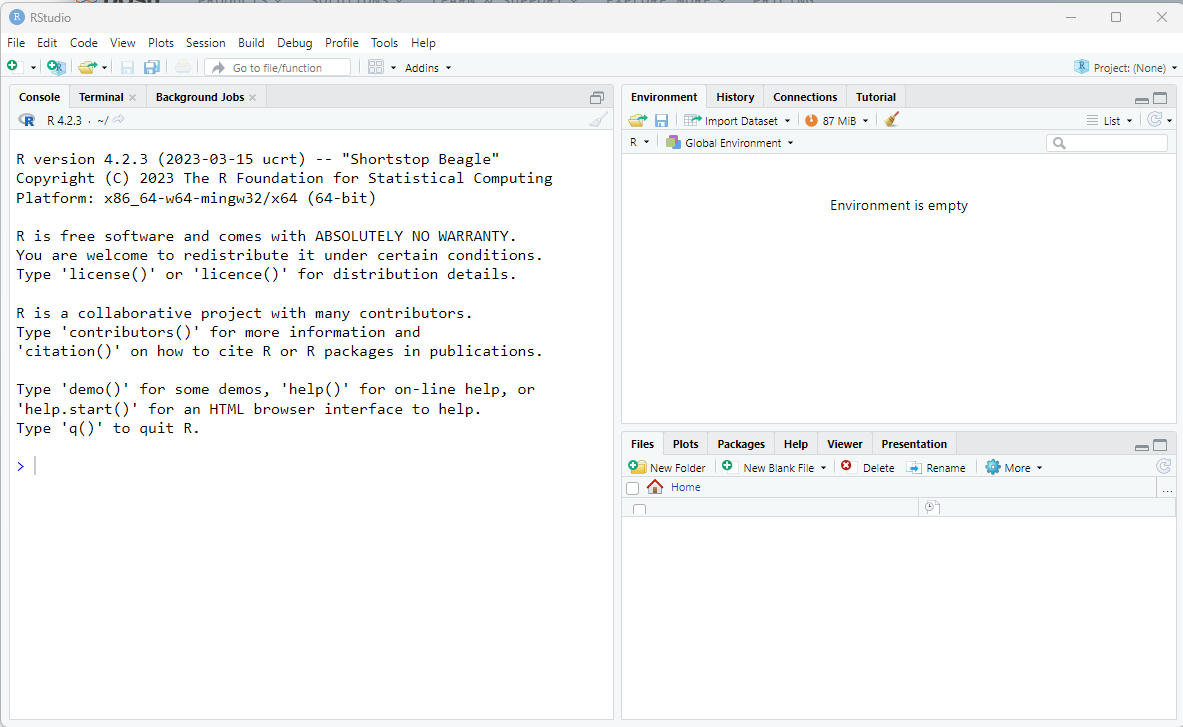Screen dimensions: 1183x727
Task: Click the Save current document icon
Action: tap(128, 67)
